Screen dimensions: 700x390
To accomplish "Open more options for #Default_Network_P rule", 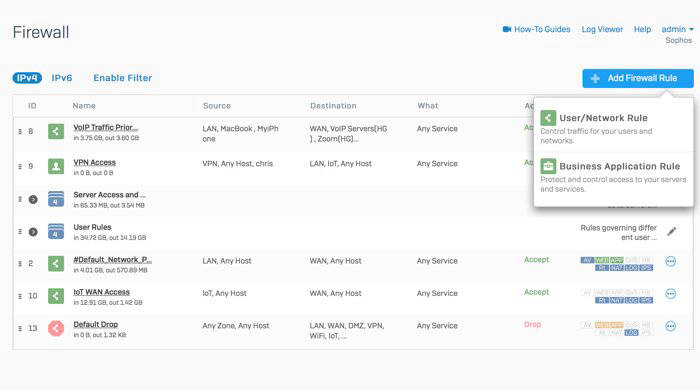I will coord(671,261).
